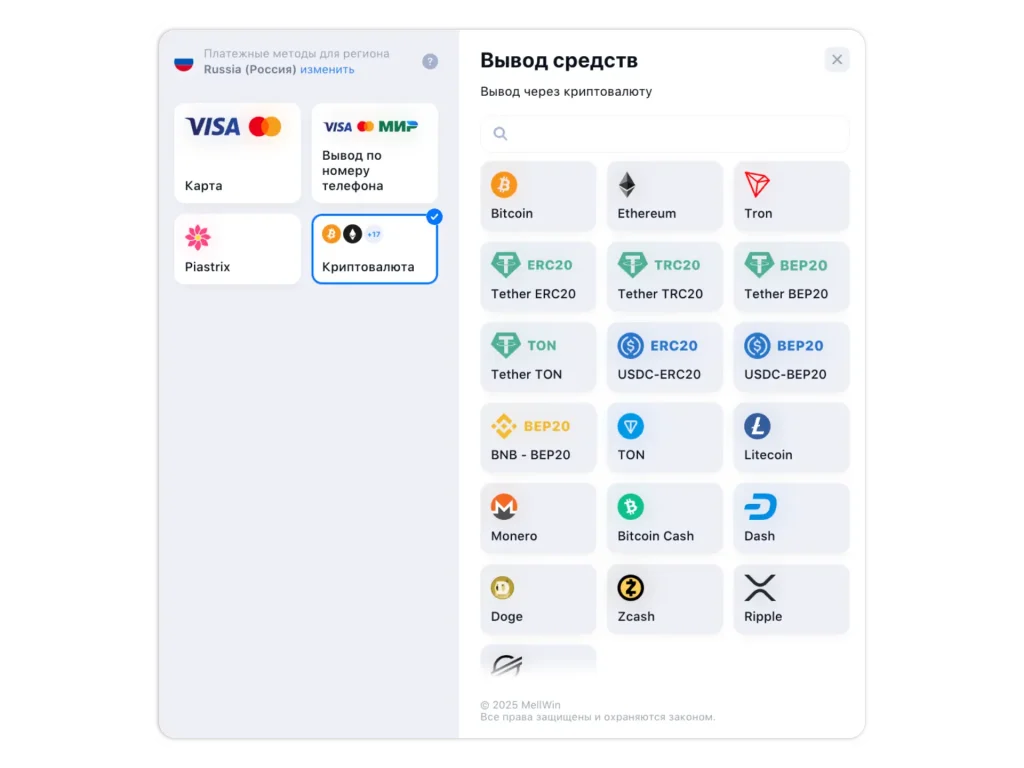Screen dimensions: 1024x768
Task: Select the Dash cryptocurrency tile
Action: click(x=792, y=519)
